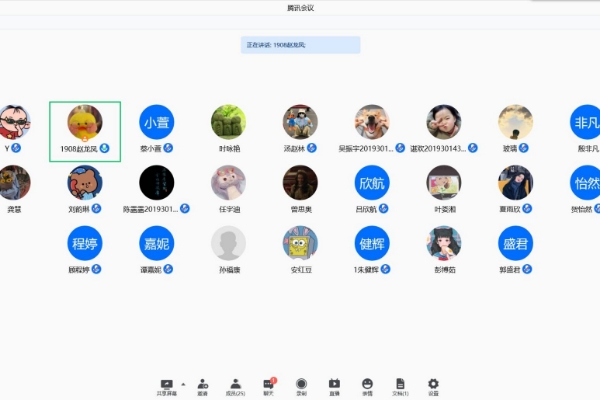Open the Documents (文档) panel
The height and width of the screenshot is (400, 600).
pos(400,383)
